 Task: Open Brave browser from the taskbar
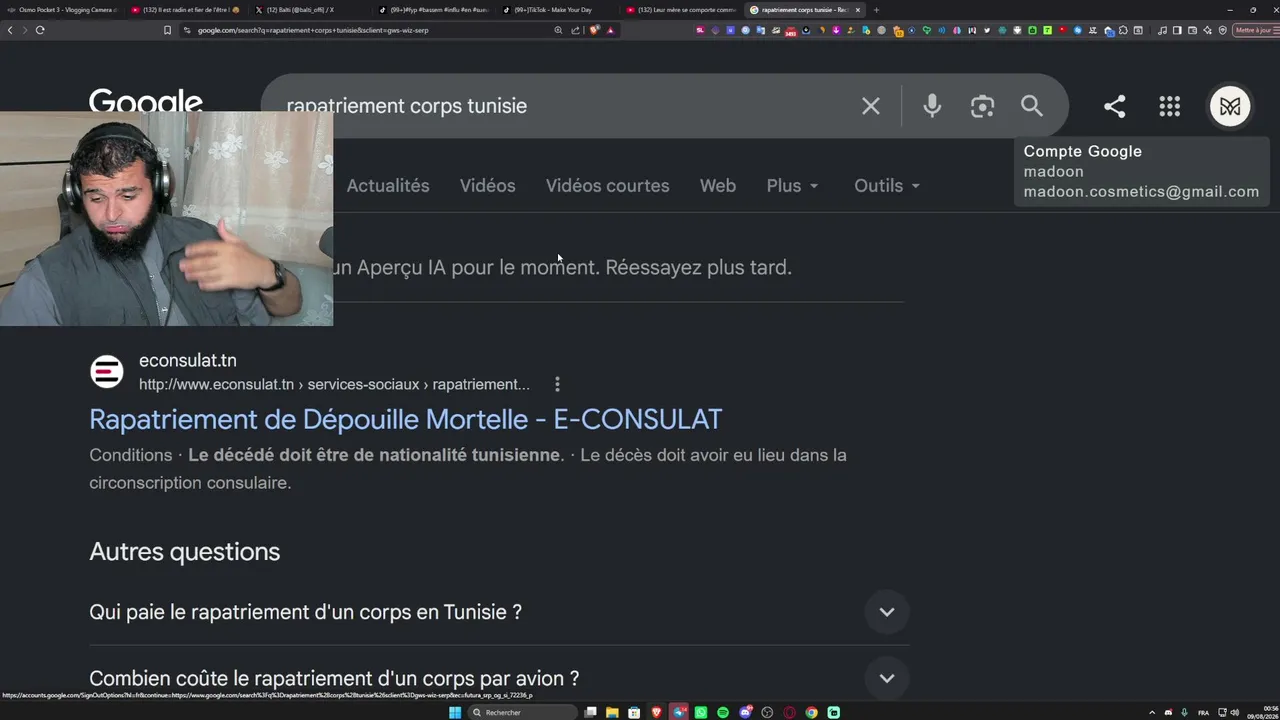coord(657,712)
